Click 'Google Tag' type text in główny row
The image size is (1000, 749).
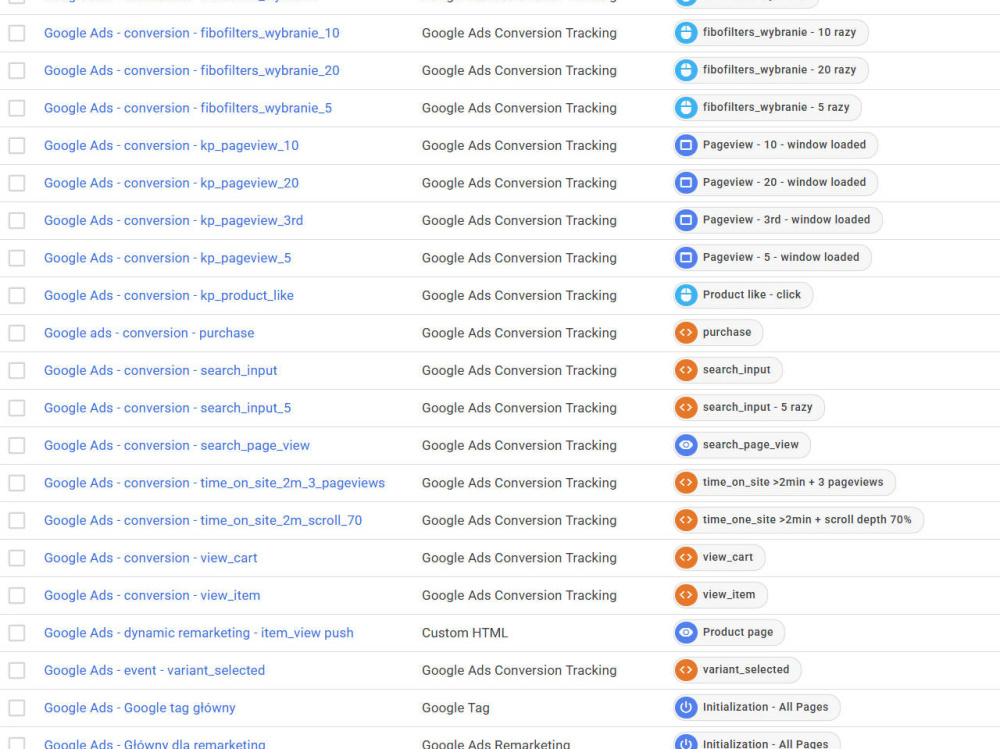tap(455, 708)
